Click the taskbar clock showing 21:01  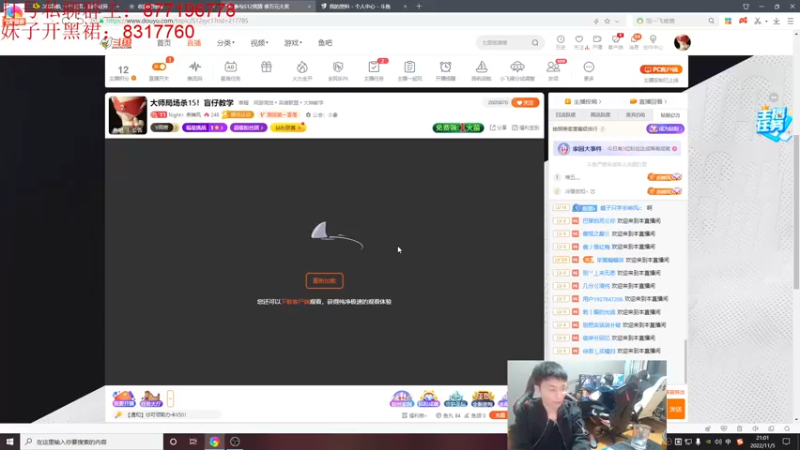coord(762,441)
